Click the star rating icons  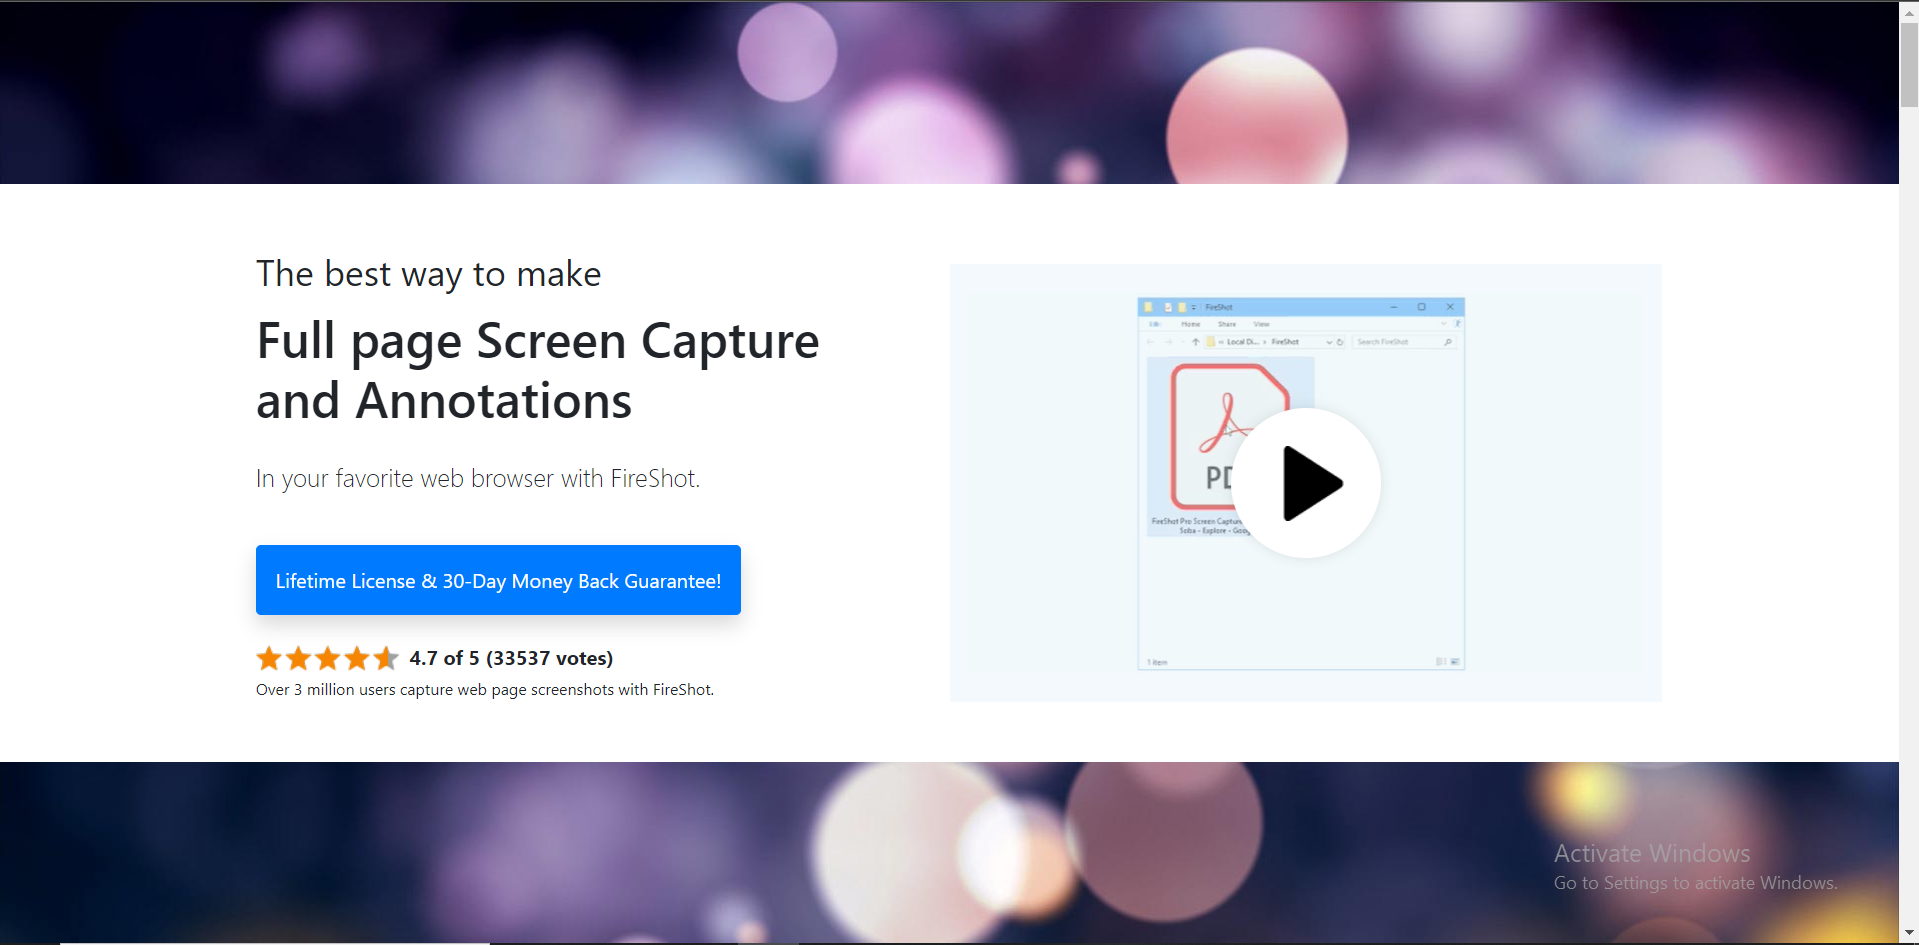tap(328, 658)
